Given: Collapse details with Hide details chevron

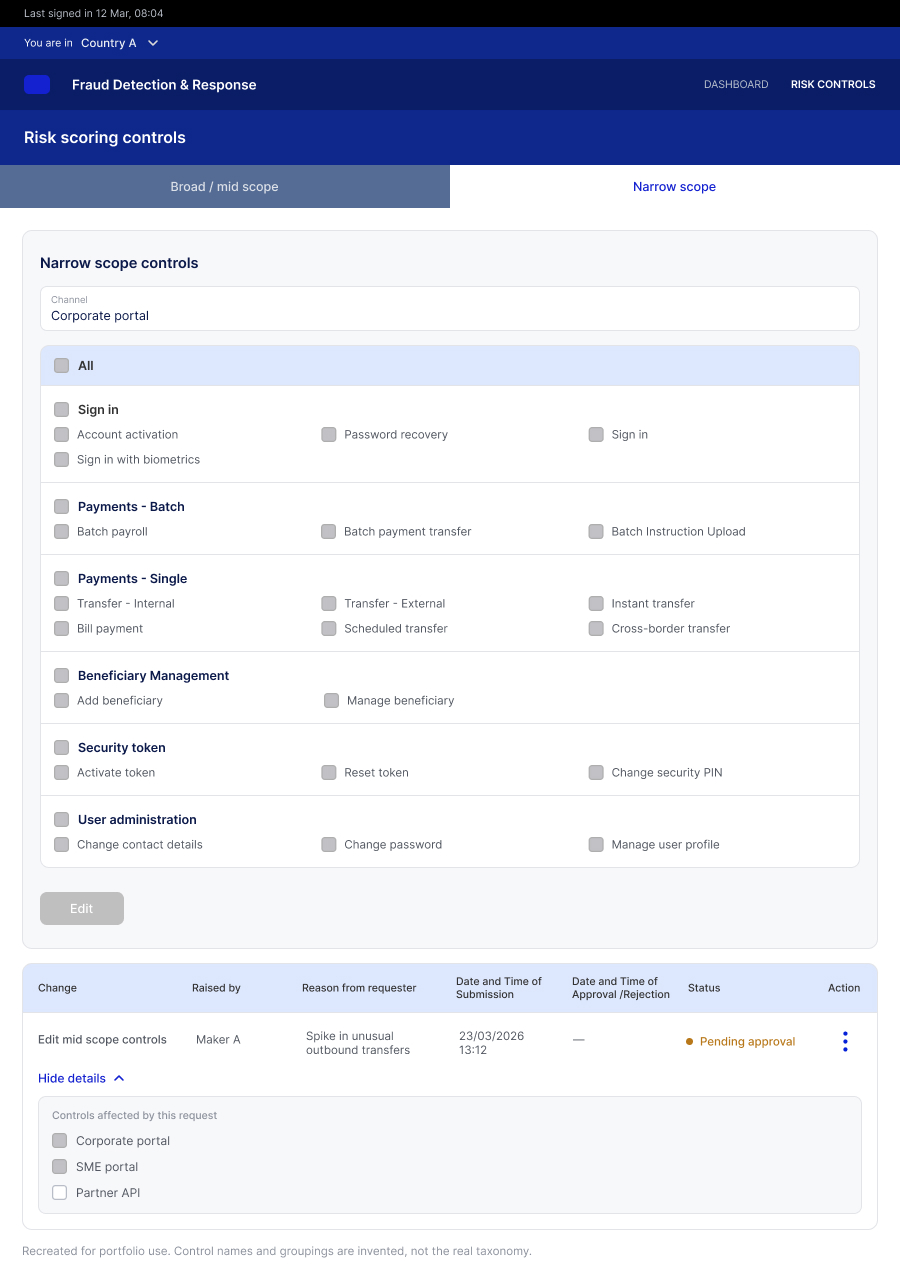Looking at the screenshot, I should 119,1078.
